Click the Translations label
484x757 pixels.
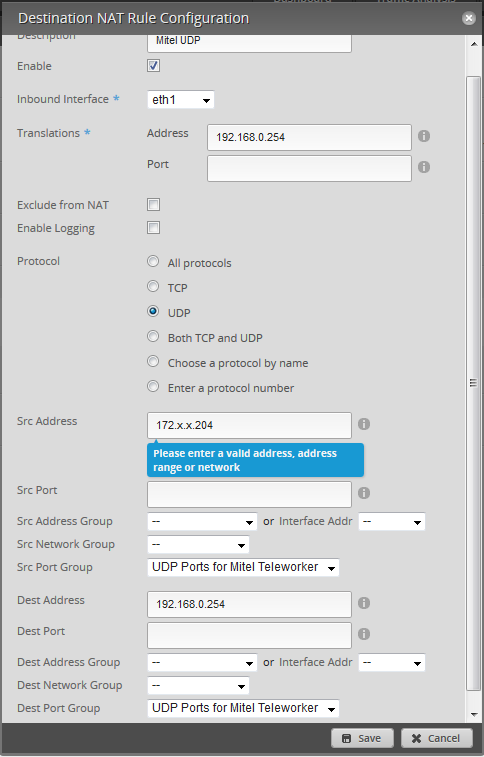coord(48,133)
